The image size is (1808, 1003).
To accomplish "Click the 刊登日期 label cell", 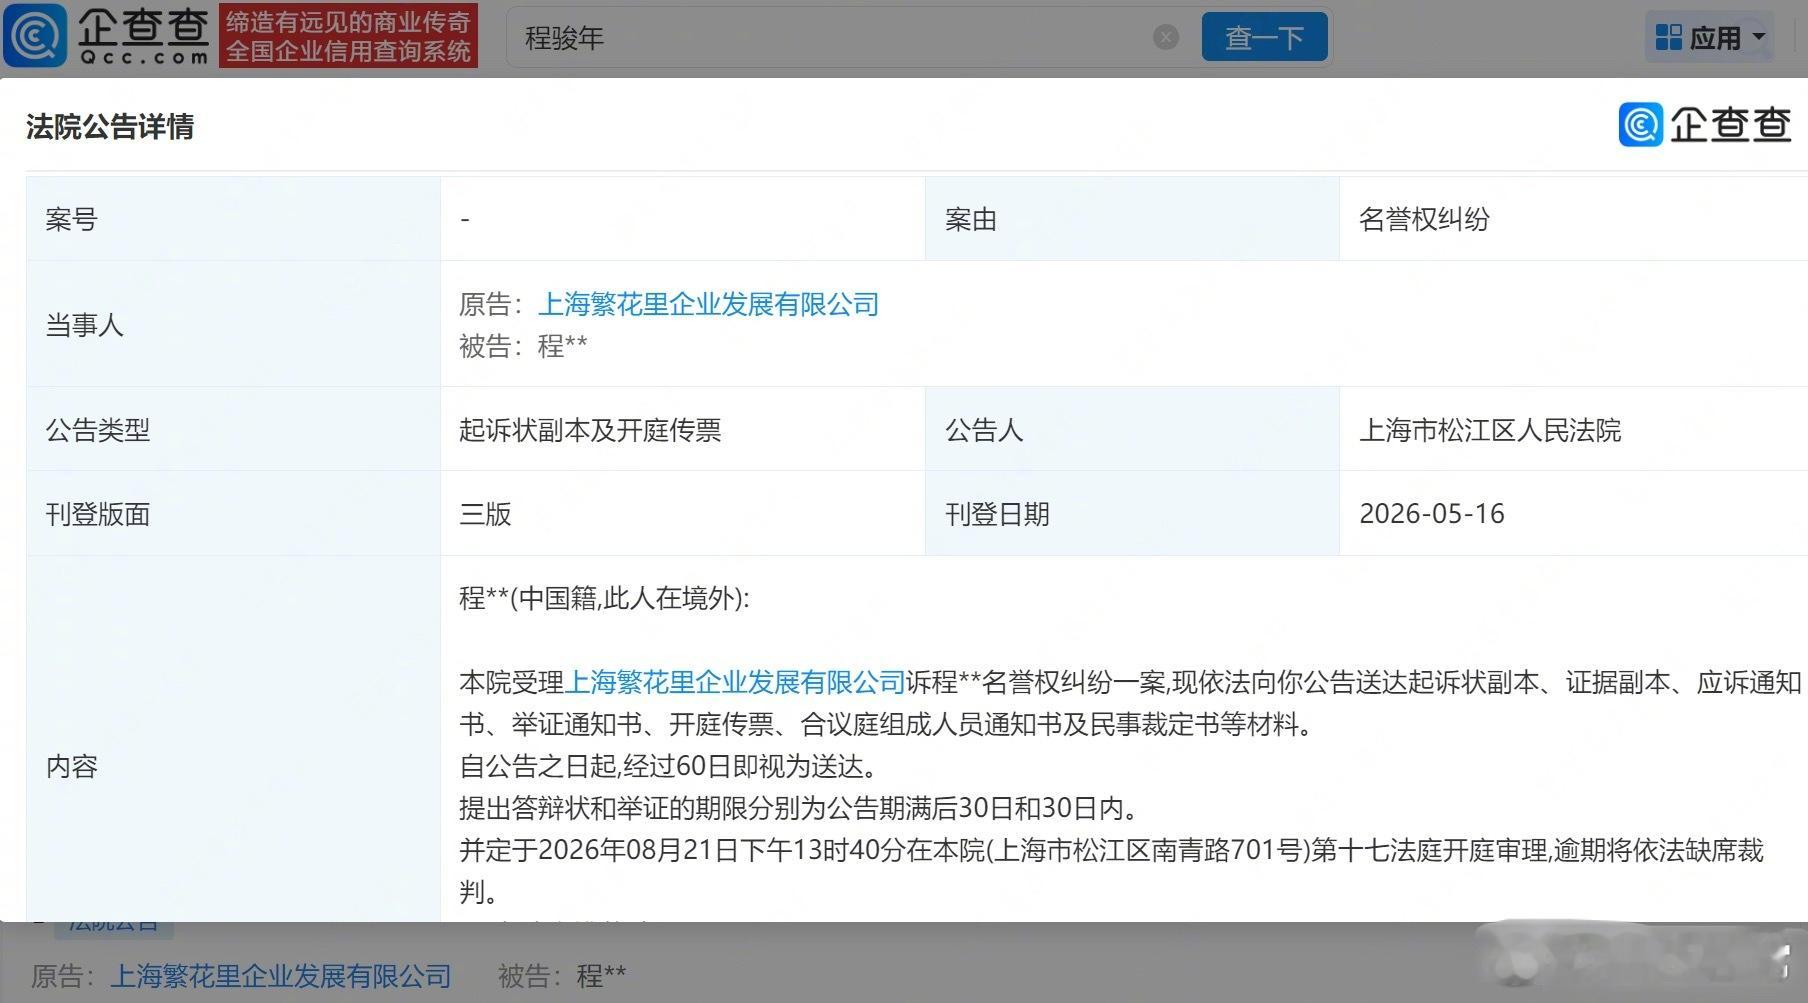I will pyautogui.click(x=1132, y=514).
